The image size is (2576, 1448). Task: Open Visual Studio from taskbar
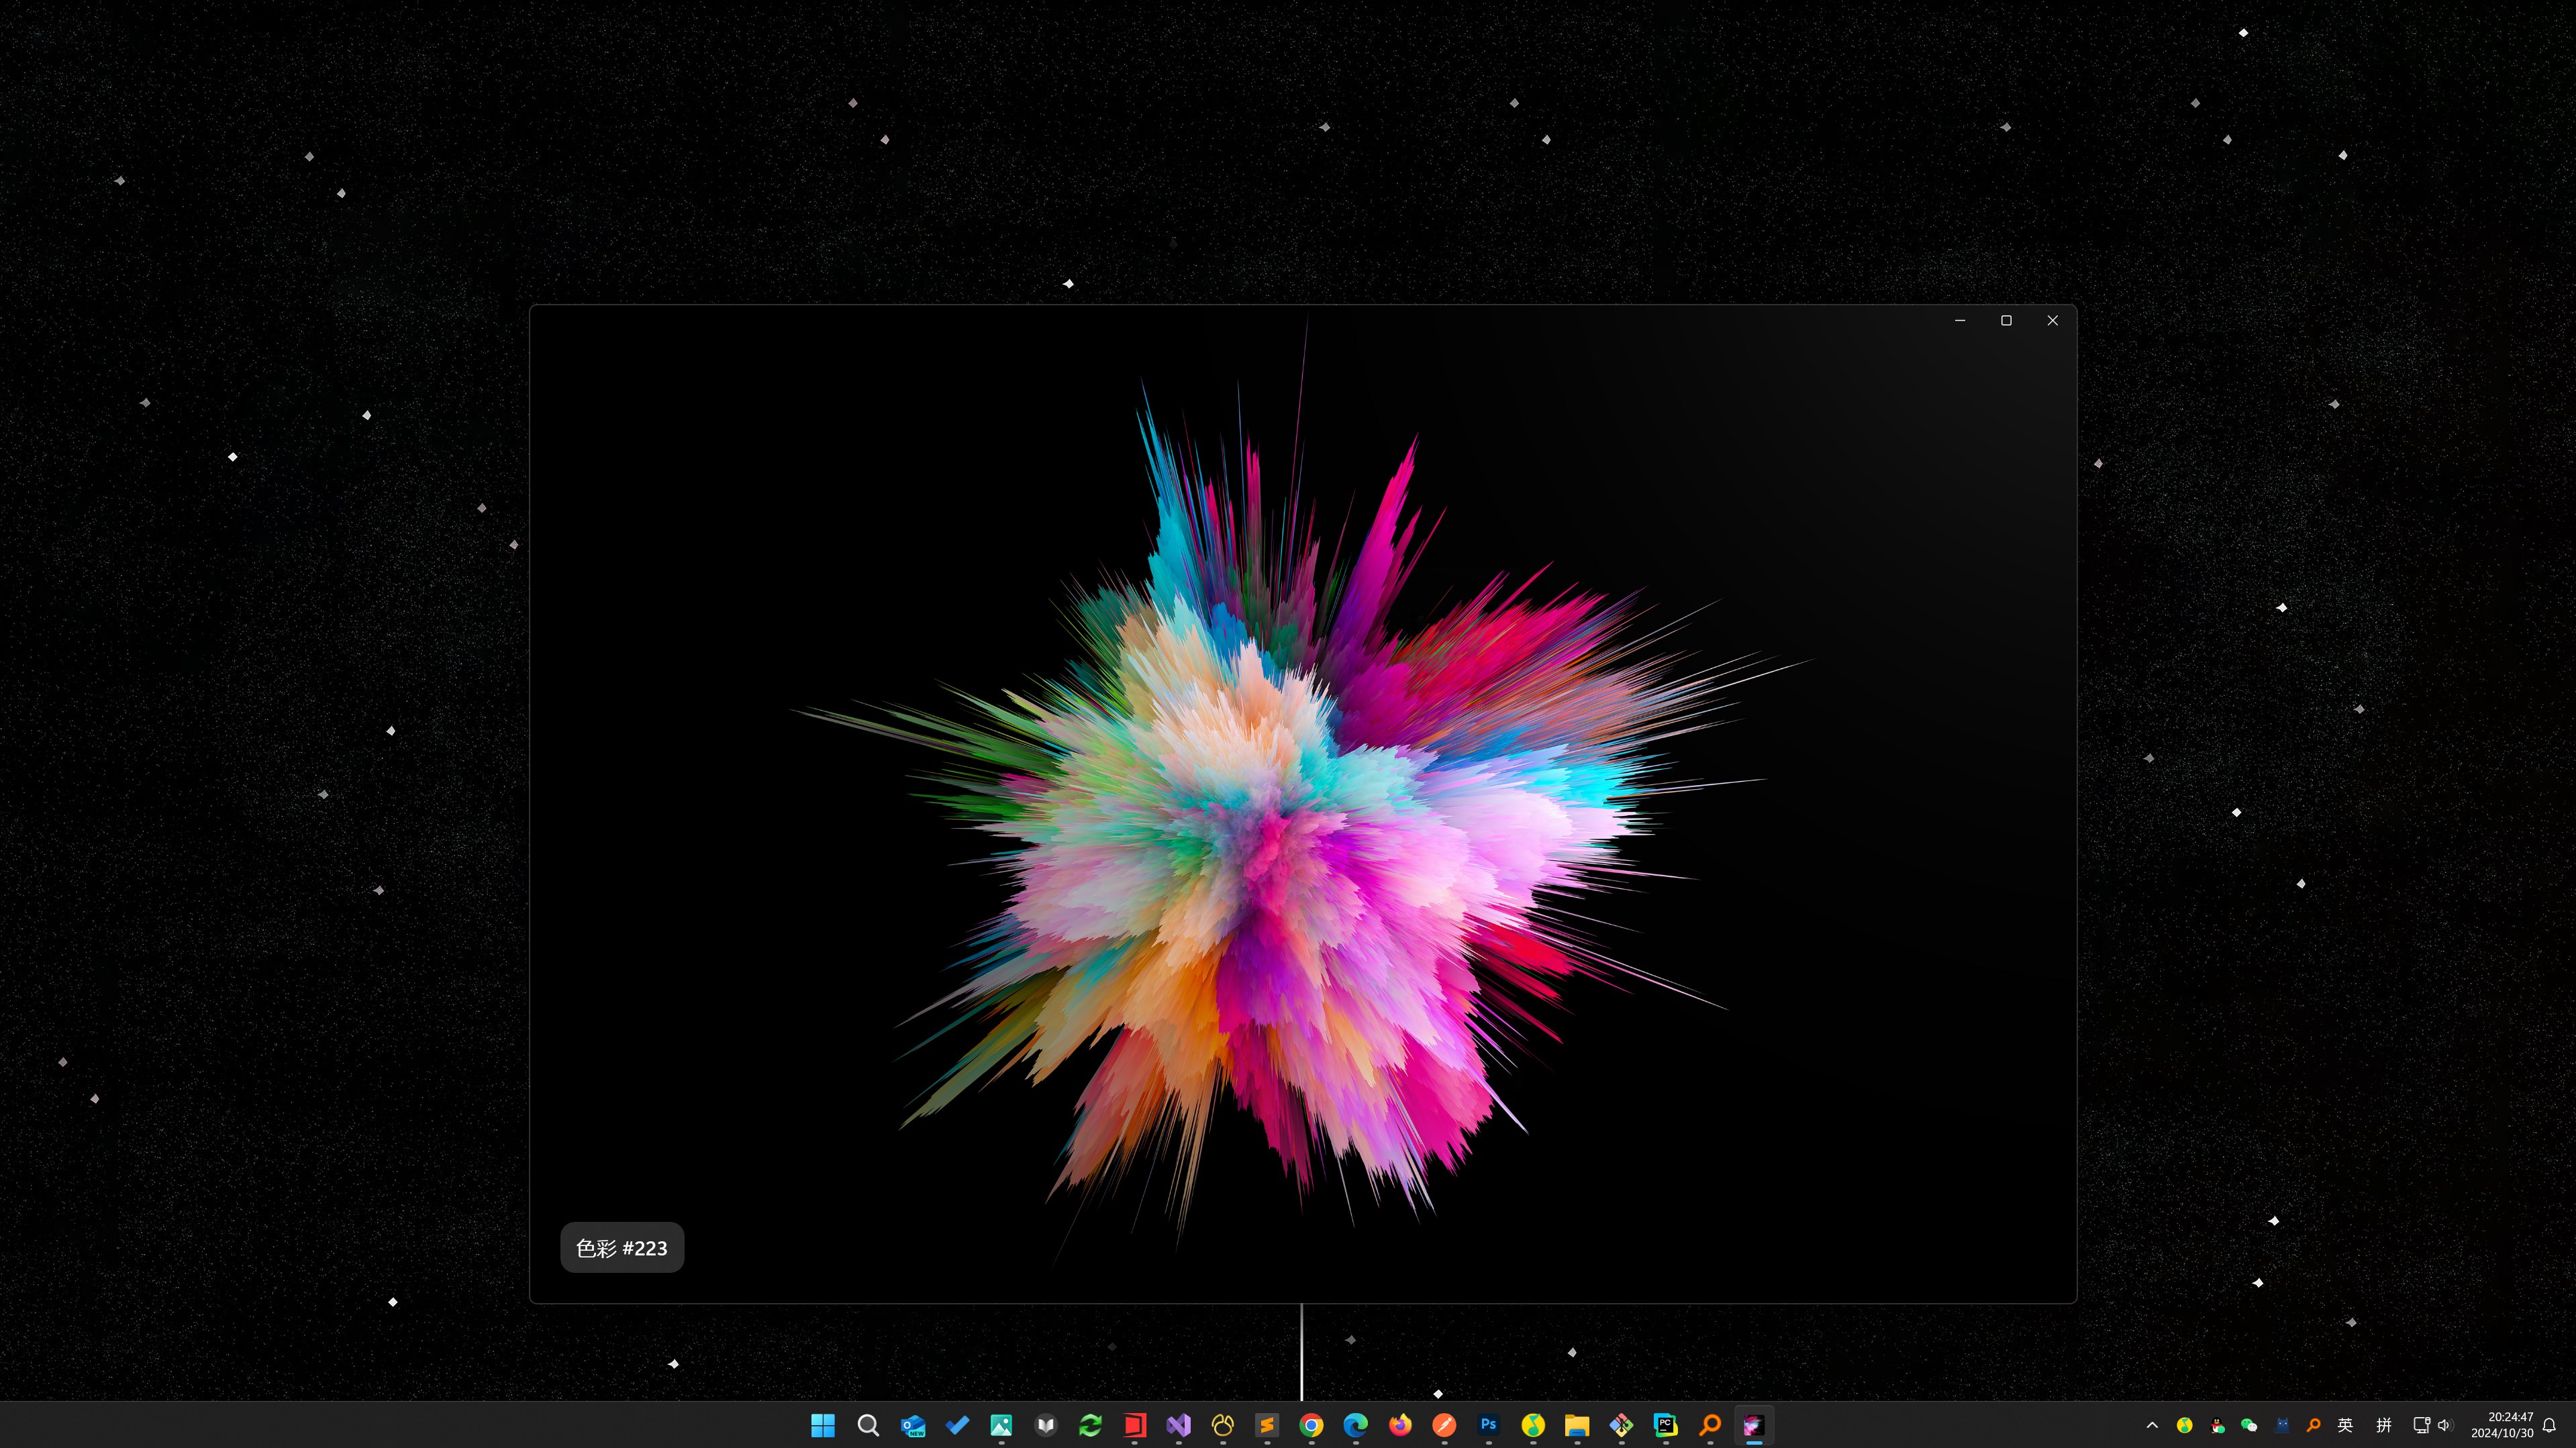[x=1178, y=1425]
